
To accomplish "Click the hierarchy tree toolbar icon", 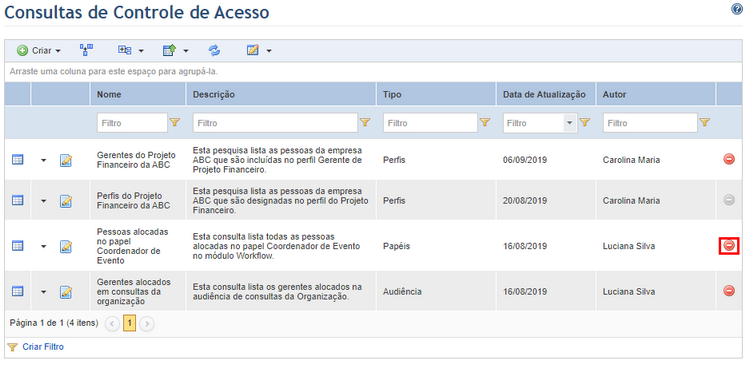I will click(x=87, y=50).
